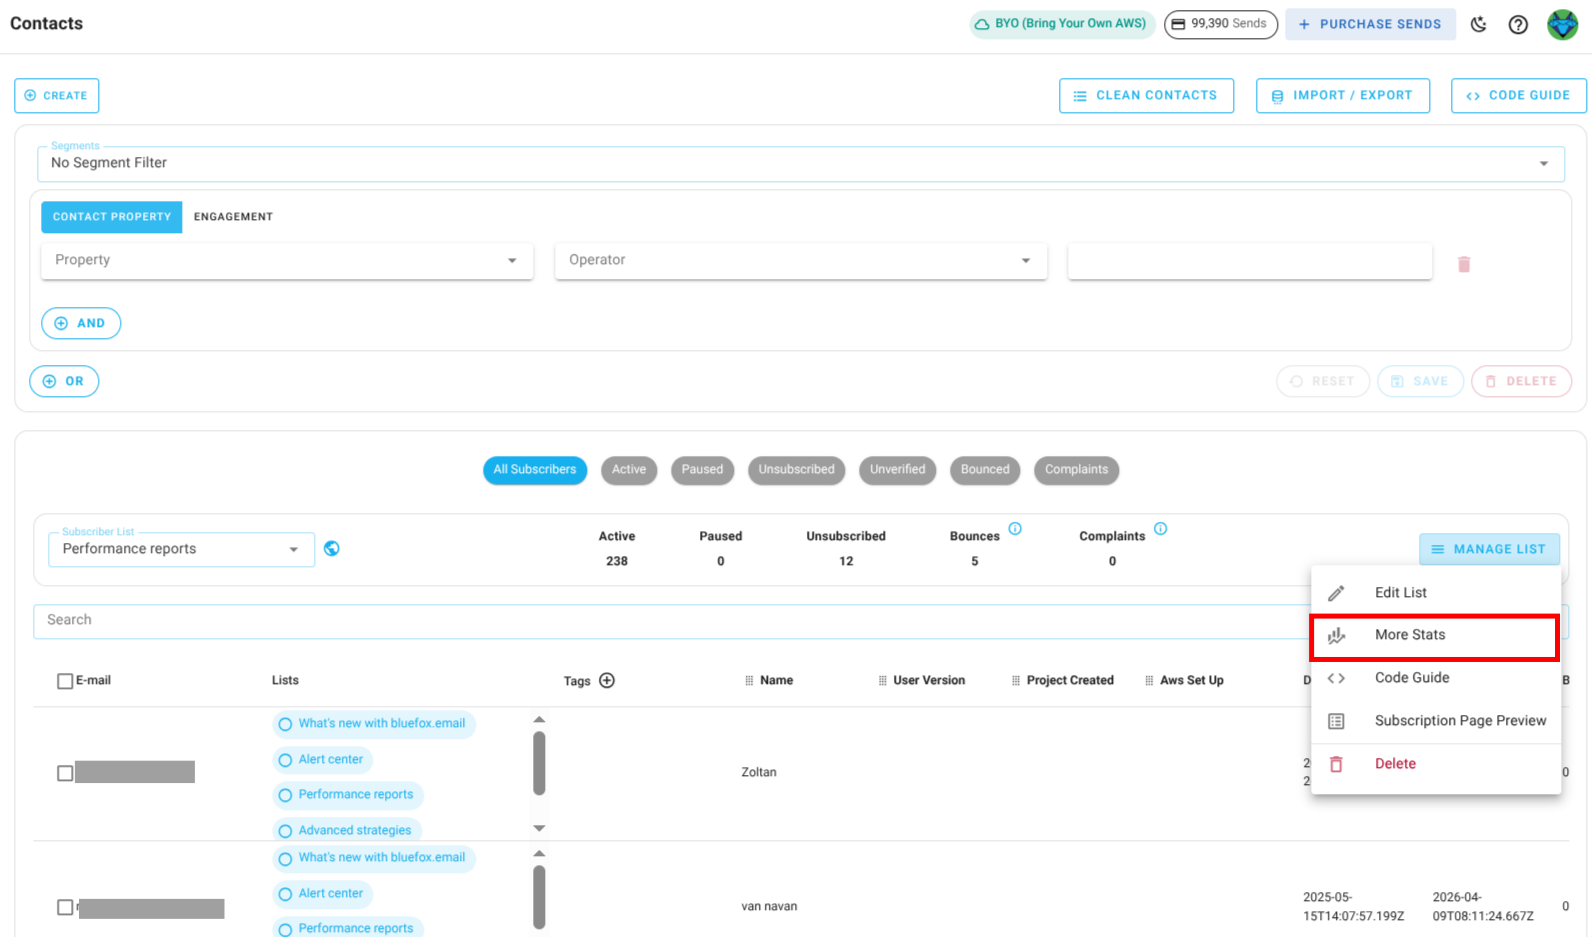Show info icon beside Complaints
The image size is (1592, 937).
1160,529
